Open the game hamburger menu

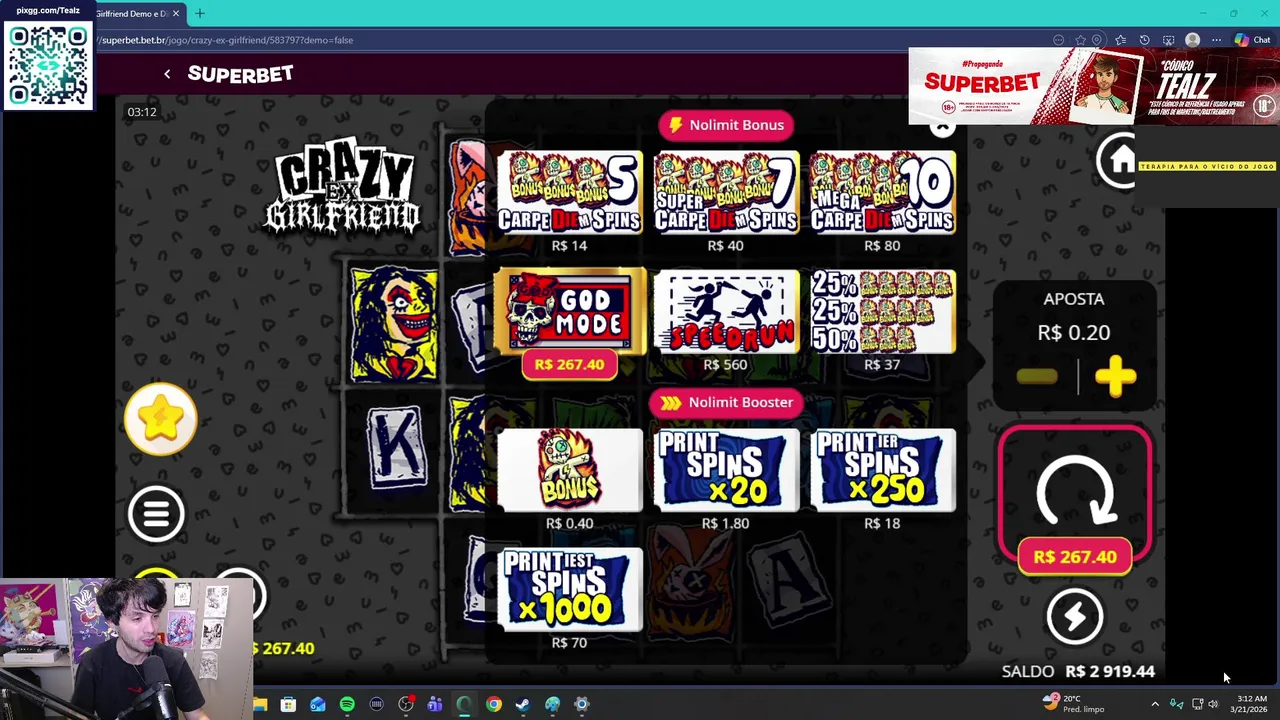click(156, 514)
